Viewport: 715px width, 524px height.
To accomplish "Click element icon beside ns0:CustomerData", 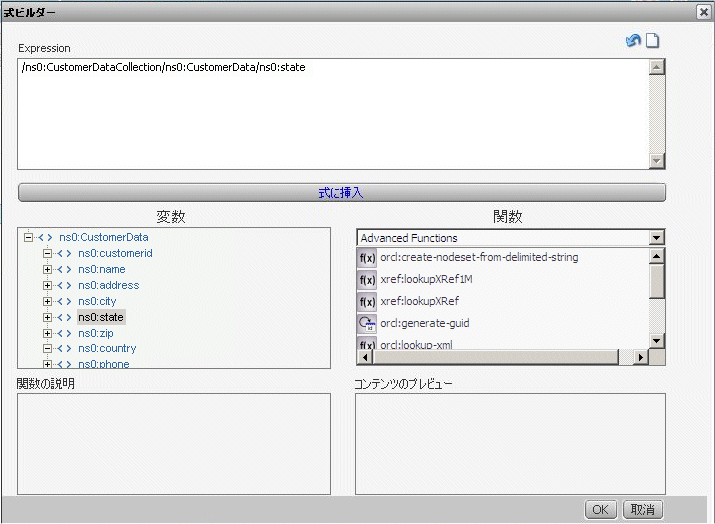I will point(45,237).
